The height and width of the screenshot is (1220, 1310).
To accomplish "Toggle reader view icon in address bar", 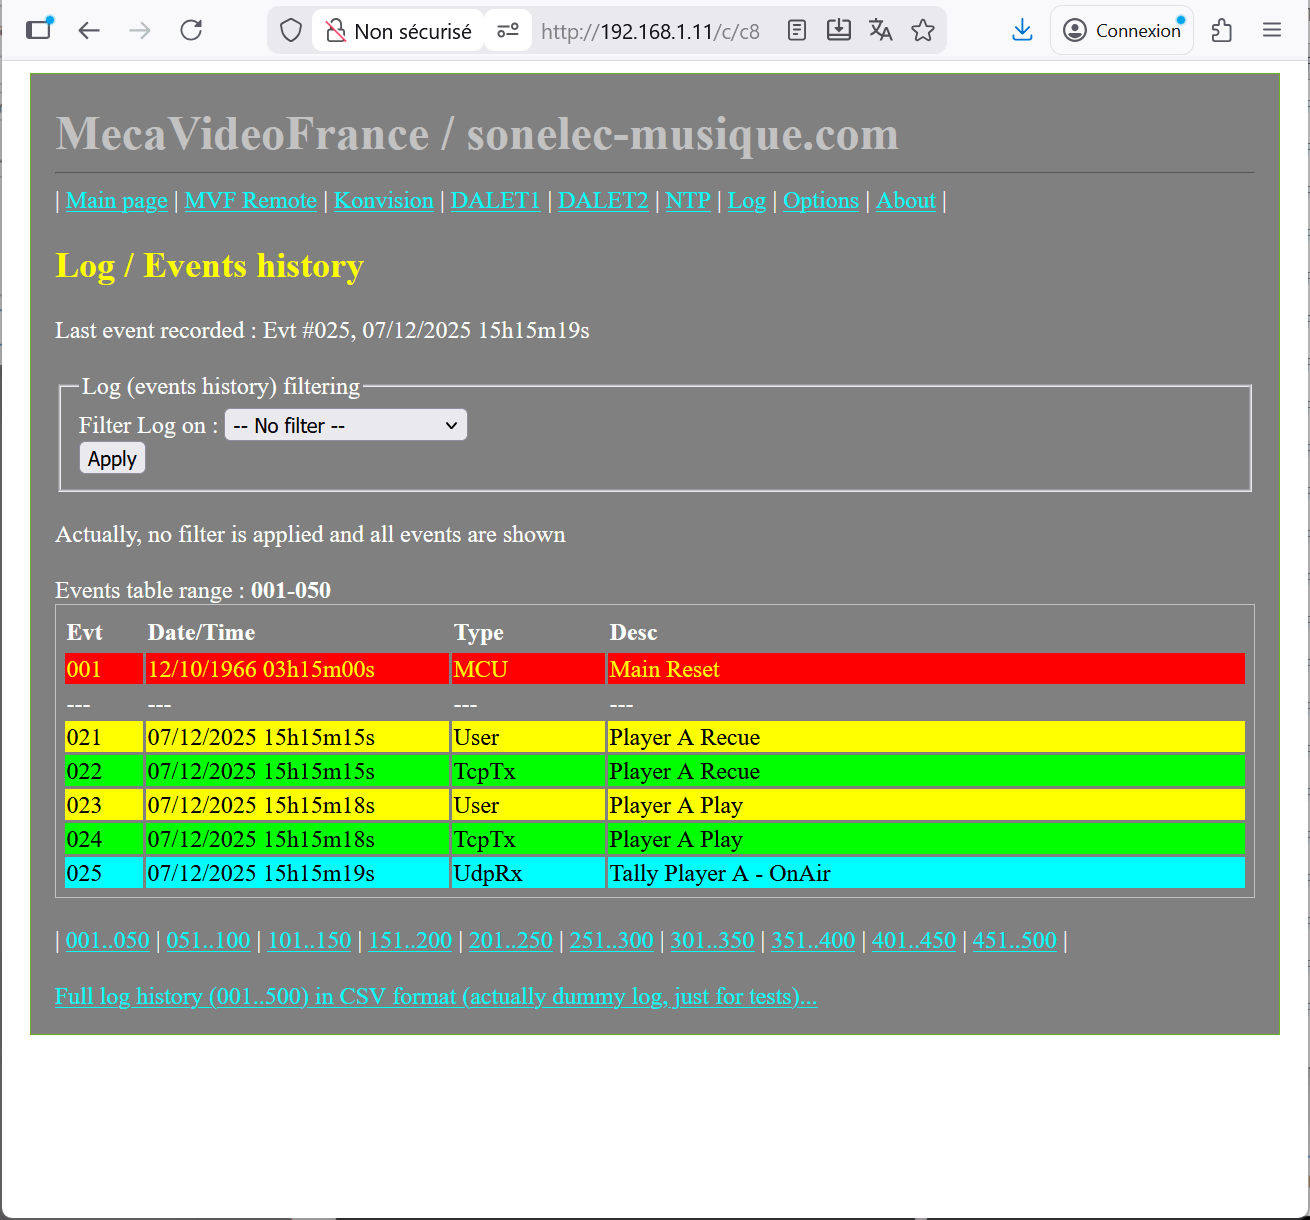I will point(797,31).
